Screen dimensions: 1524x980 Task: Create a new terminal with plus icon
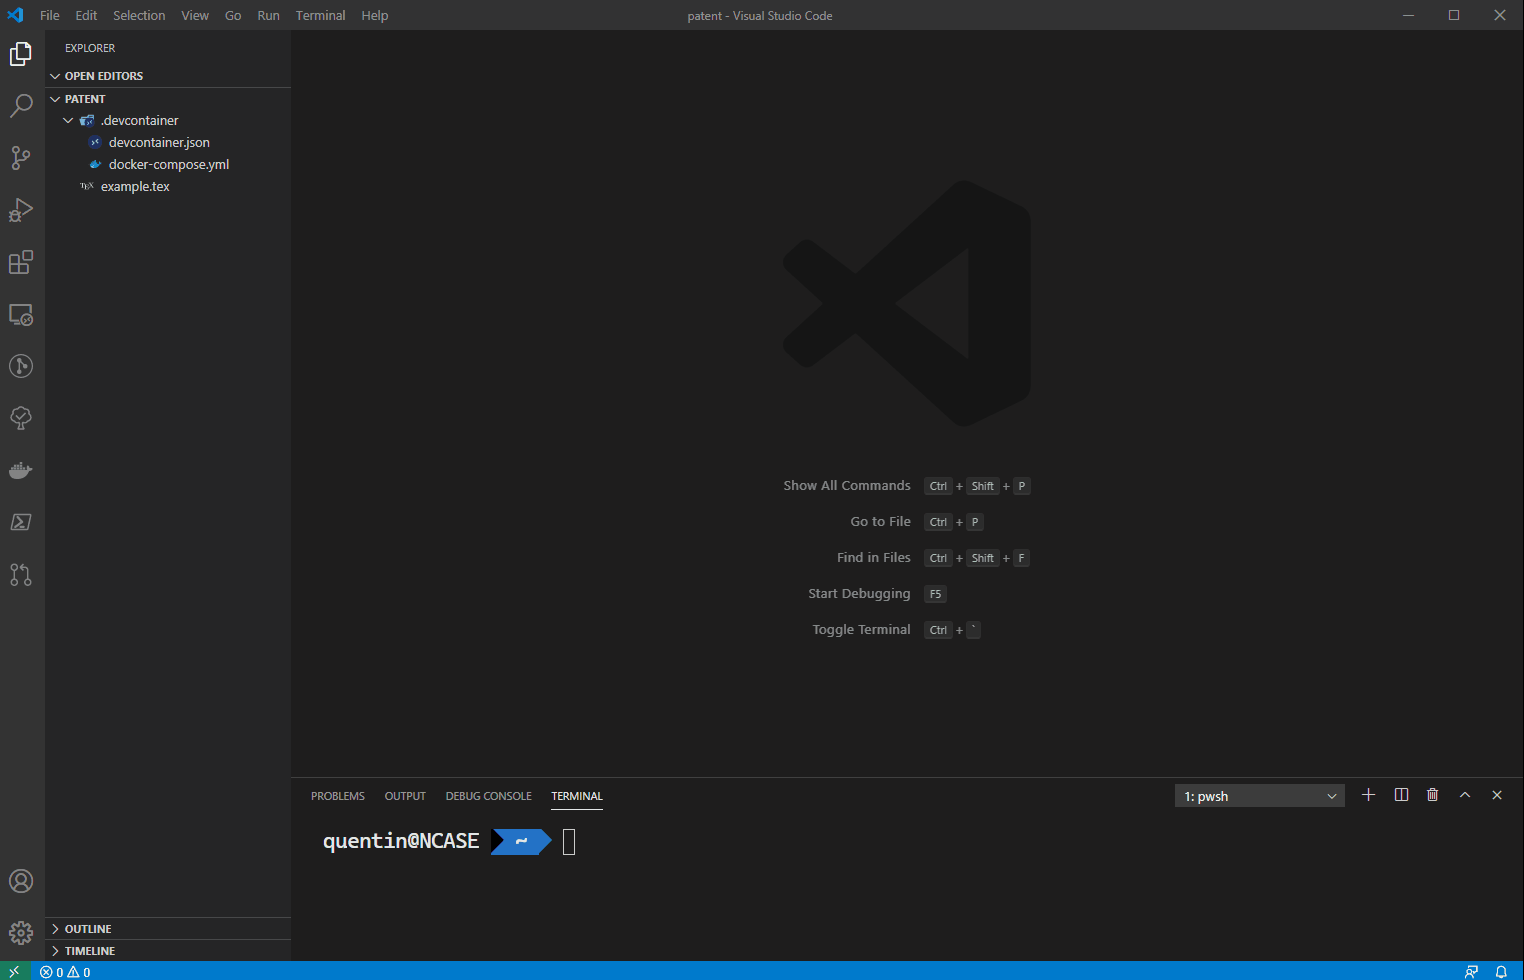click(1369, 795)
